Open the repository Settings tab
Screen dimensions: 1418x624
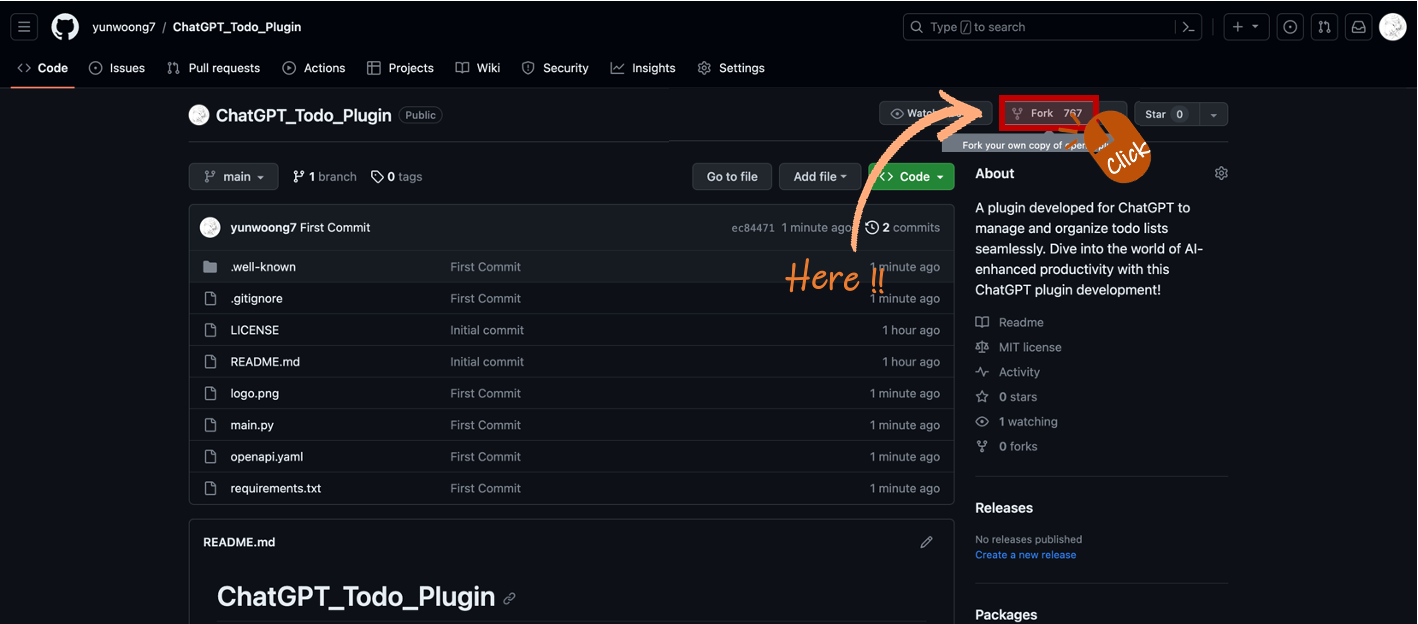(x=731, y=68)
